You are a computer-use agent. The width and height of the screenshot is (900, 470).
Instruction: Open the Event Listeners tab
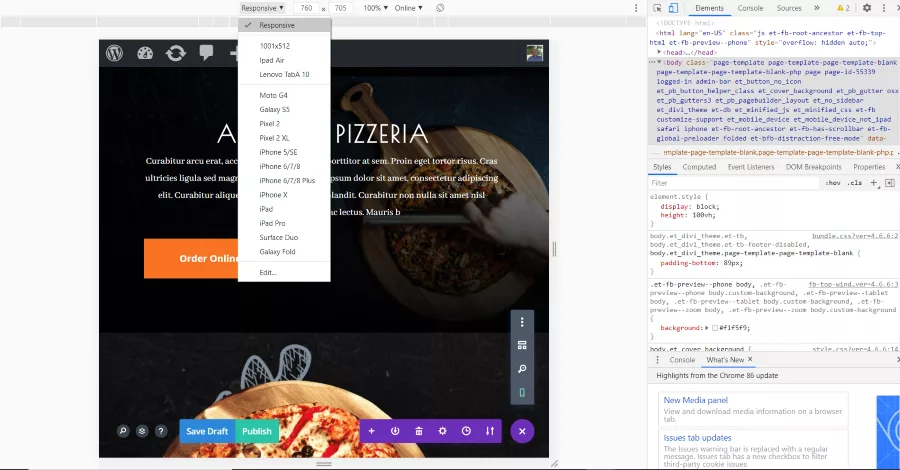751,167
